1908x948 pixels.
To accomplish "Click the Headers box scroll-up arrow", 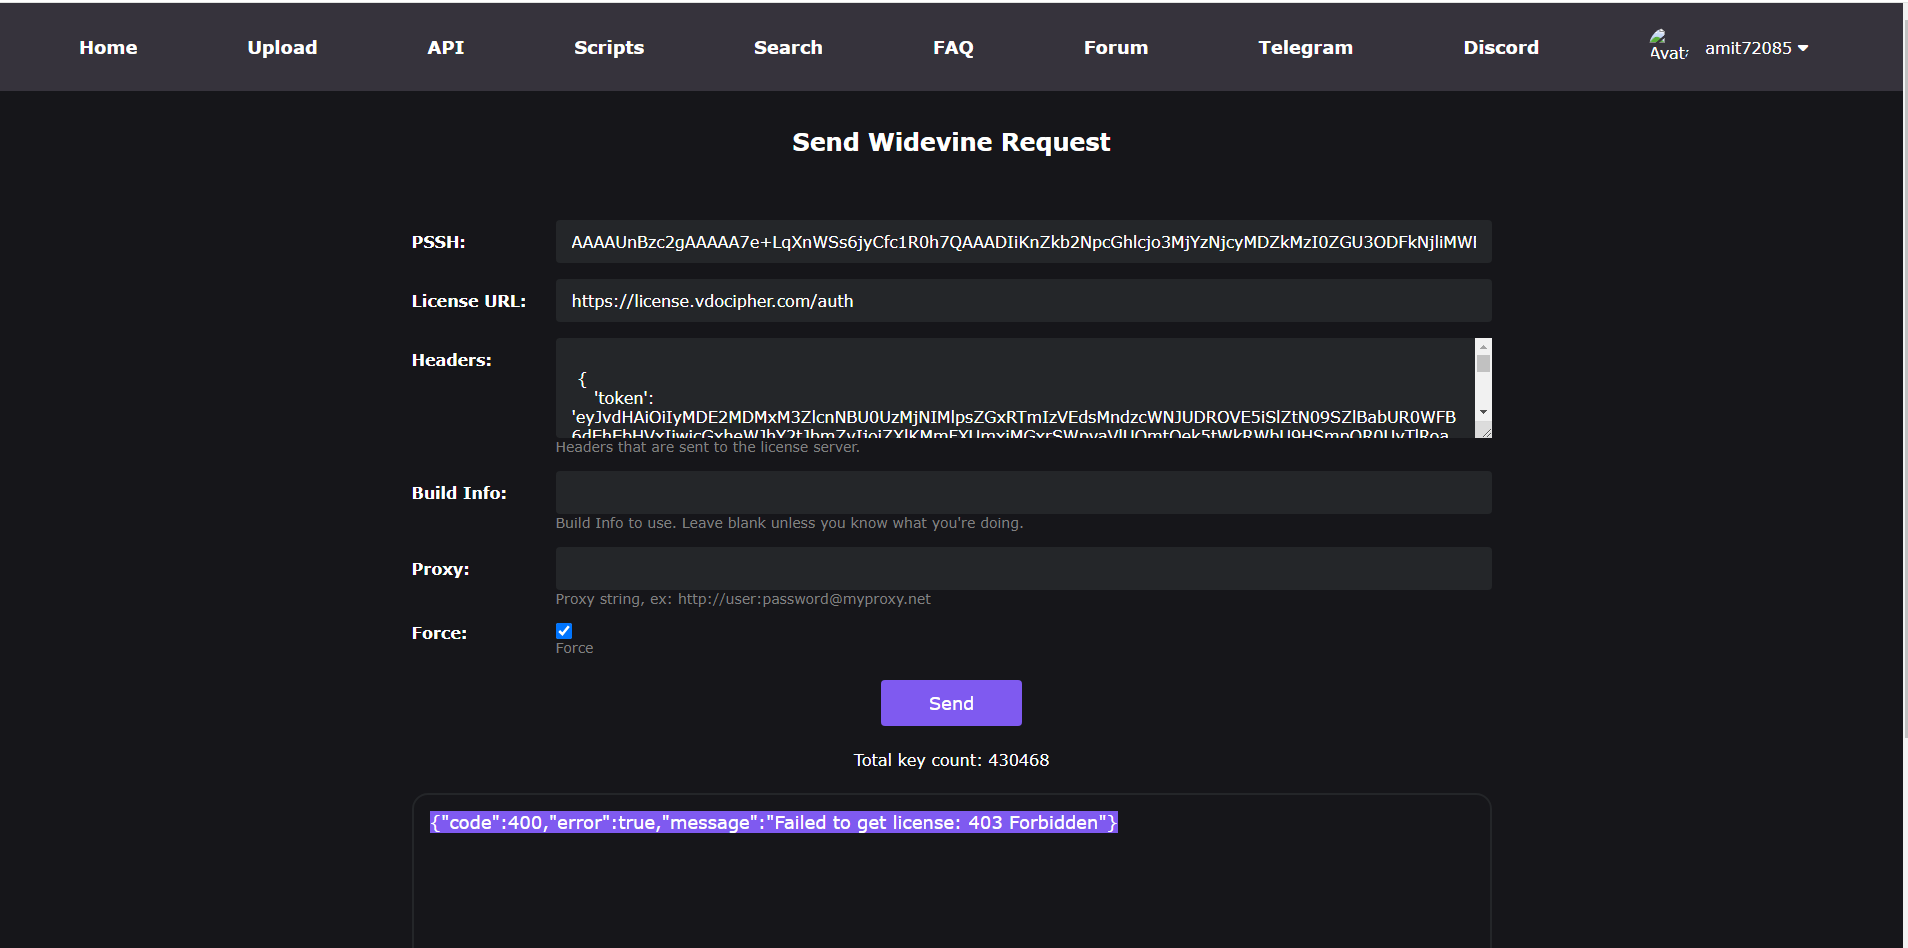I will (x=1483, y=346).
